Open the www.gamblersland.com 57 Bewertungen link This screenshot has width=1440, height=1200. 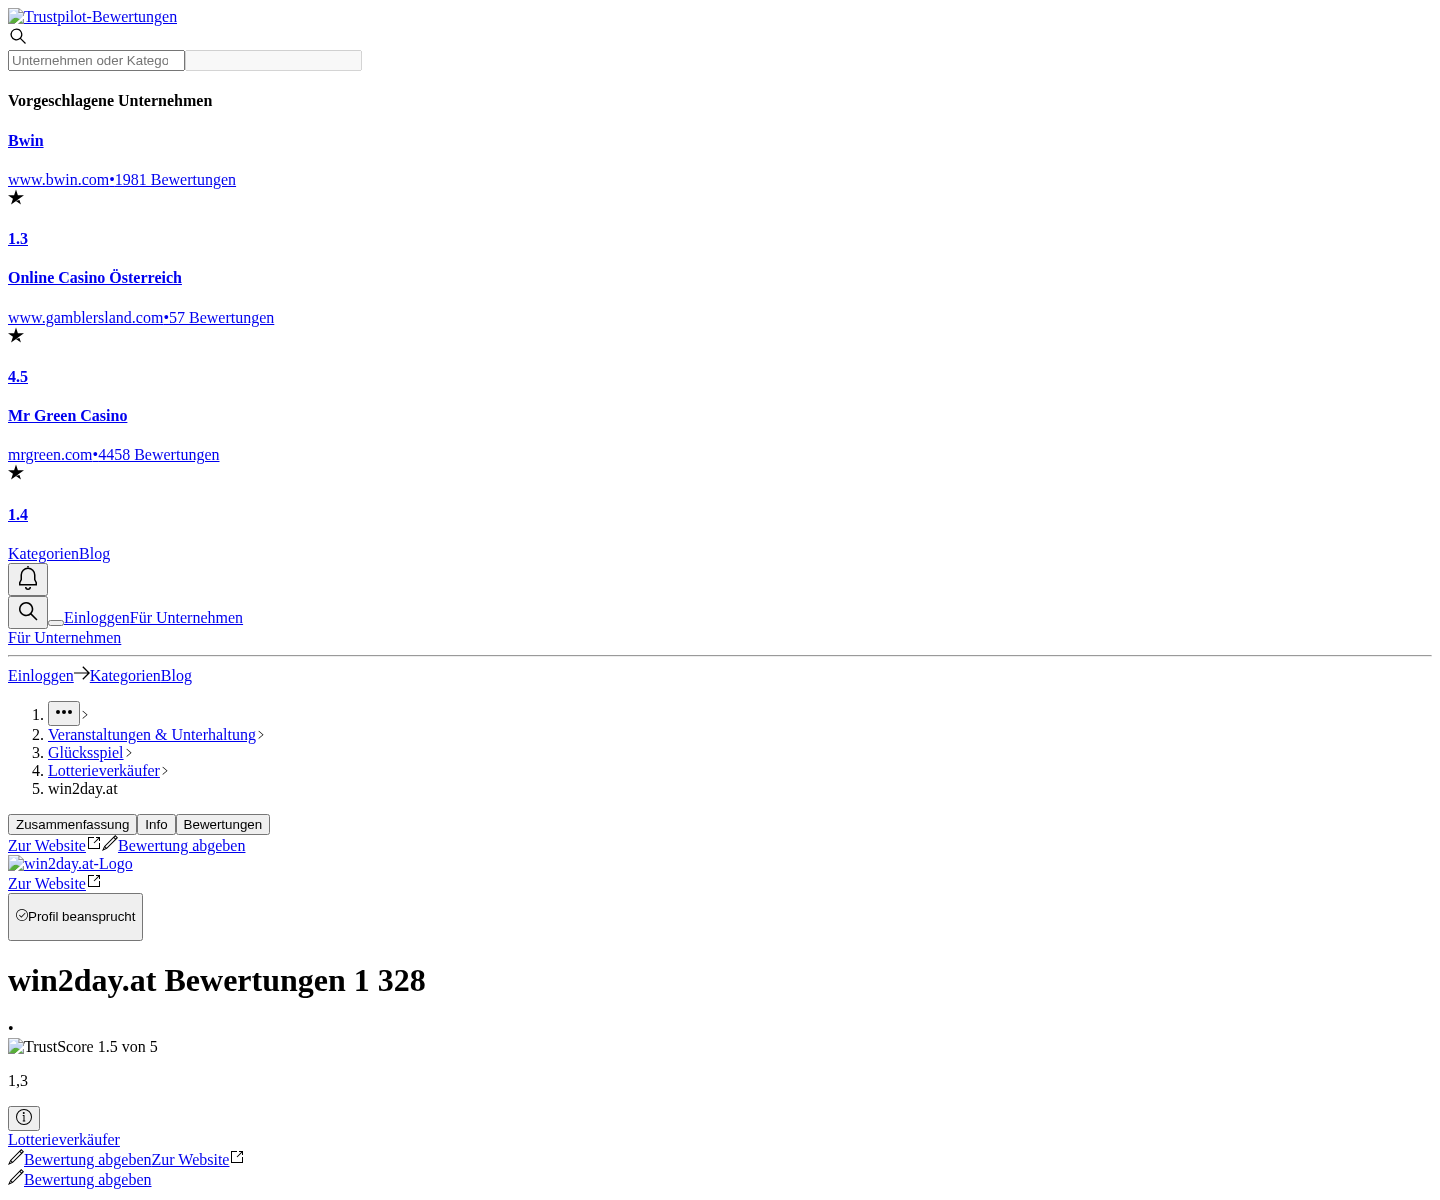(141, 318)
